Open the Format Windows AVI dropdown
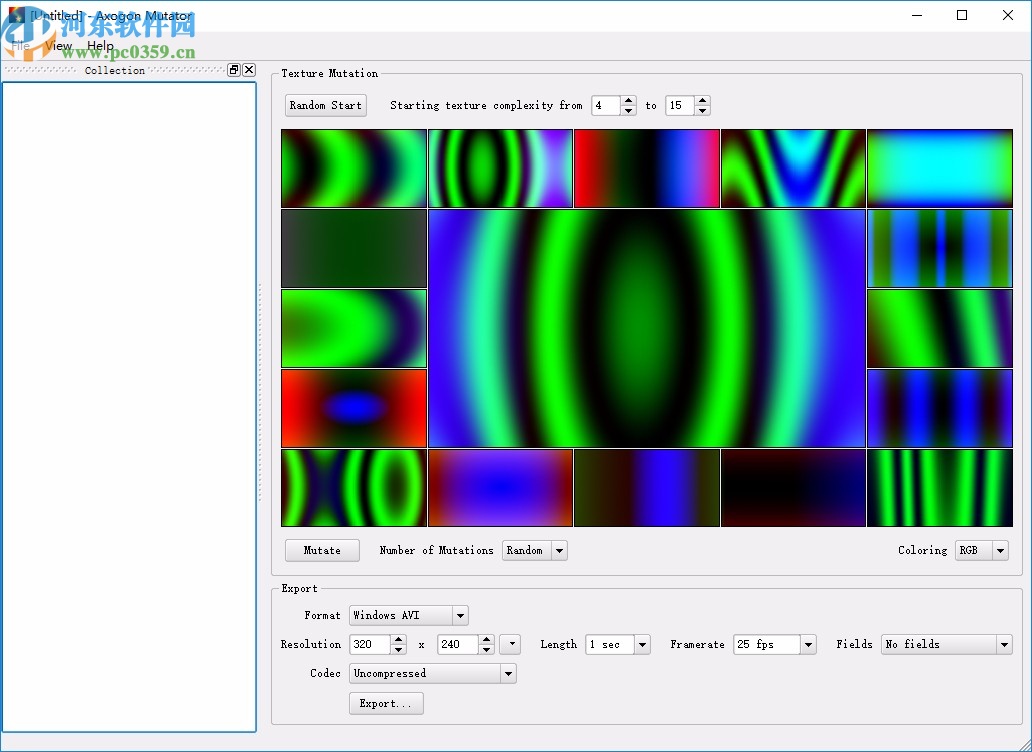 pos(459,616)
